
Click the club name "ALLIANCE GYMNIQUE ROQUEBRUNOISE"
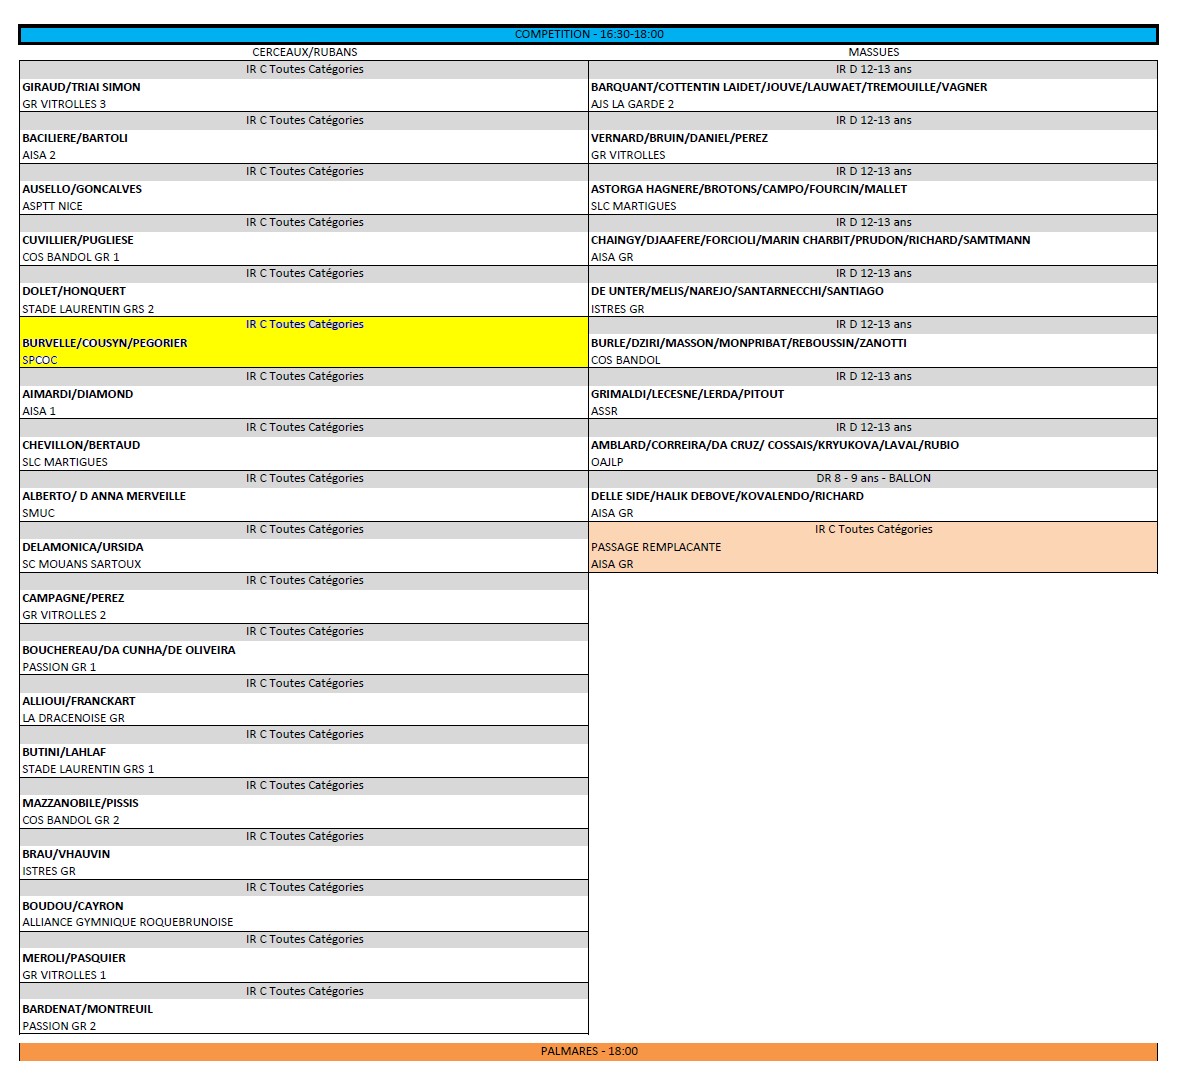[x=128, y=922]
